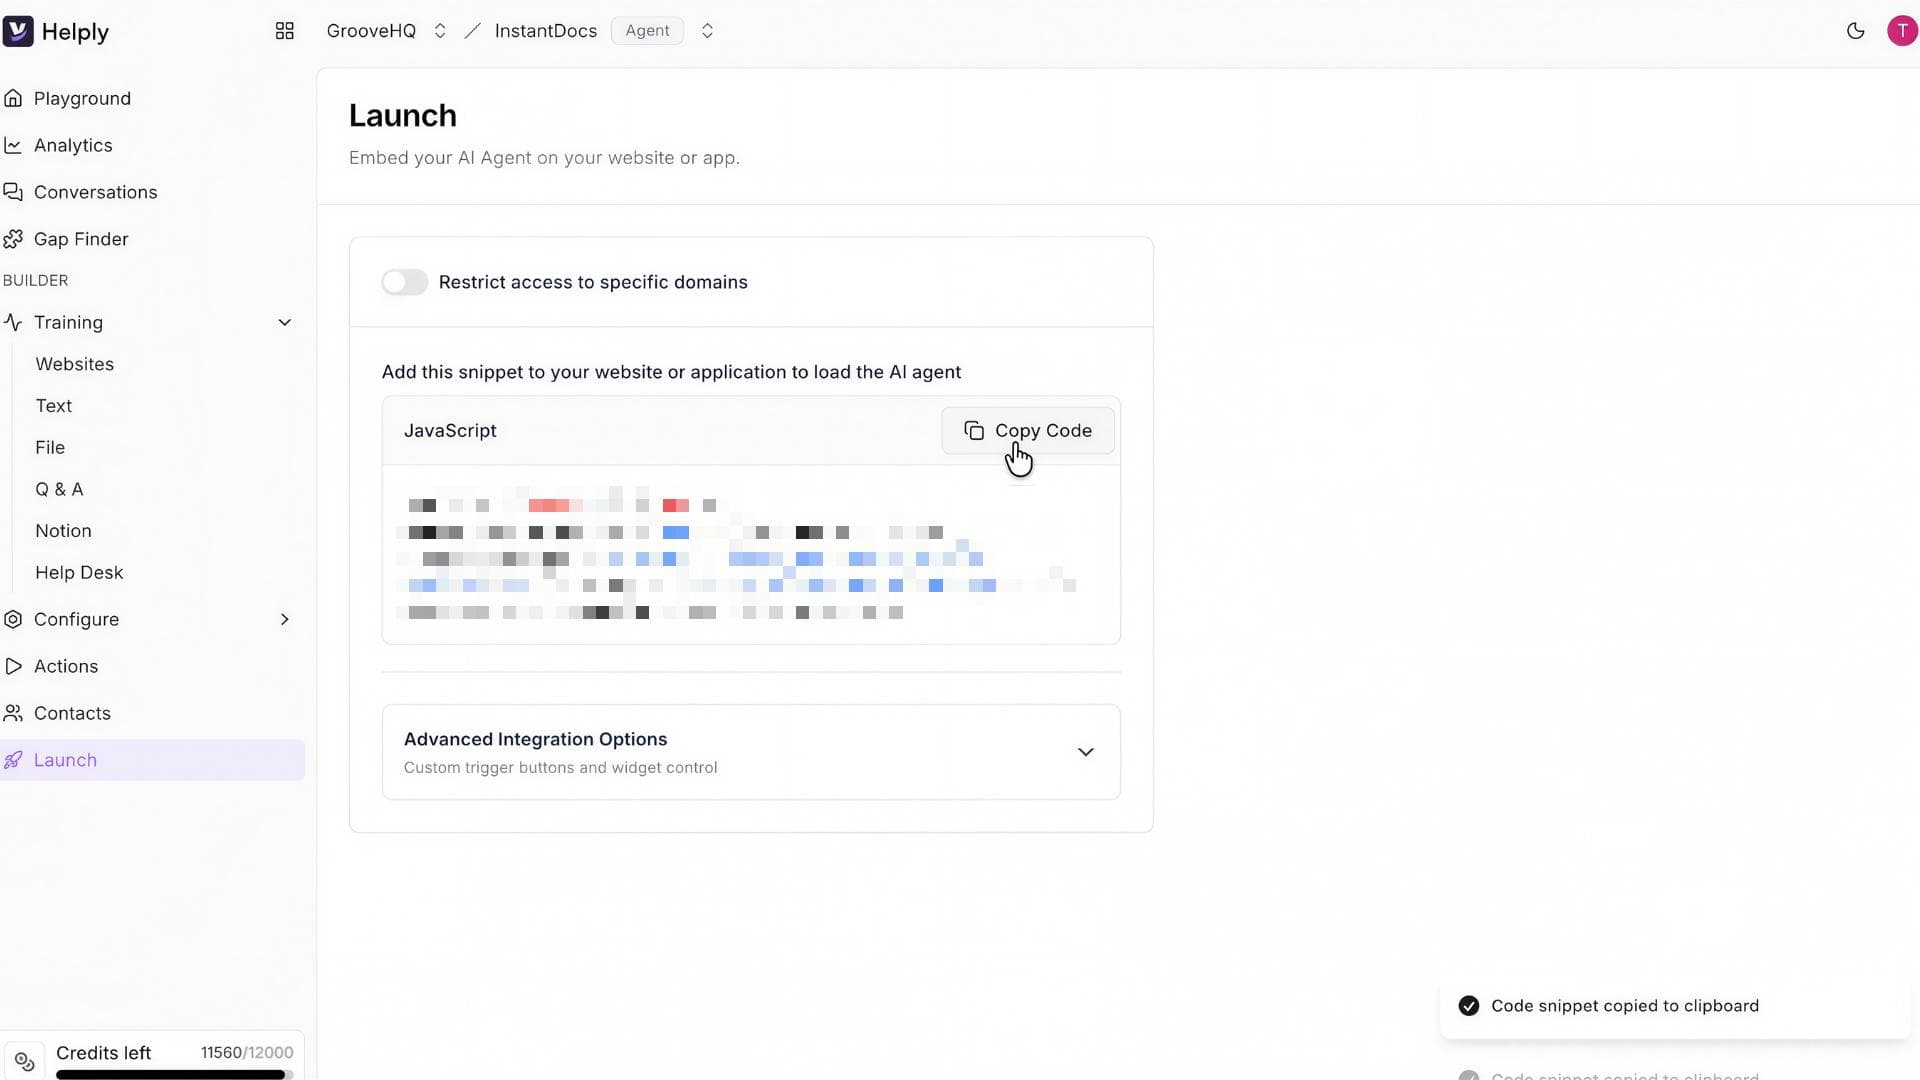This screenshot has width=1920, height=1080.
Task: Open the GrooveHQ workspace switcher
Action: point(439,31)
